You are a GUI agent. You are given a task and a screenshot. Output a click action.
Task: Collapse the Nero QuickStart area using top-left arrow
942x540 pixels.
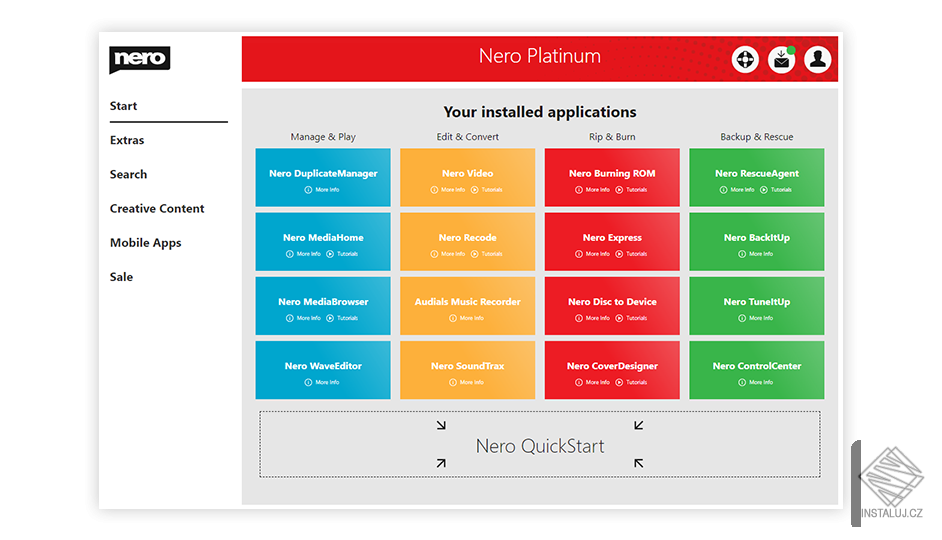coord(441,425)
